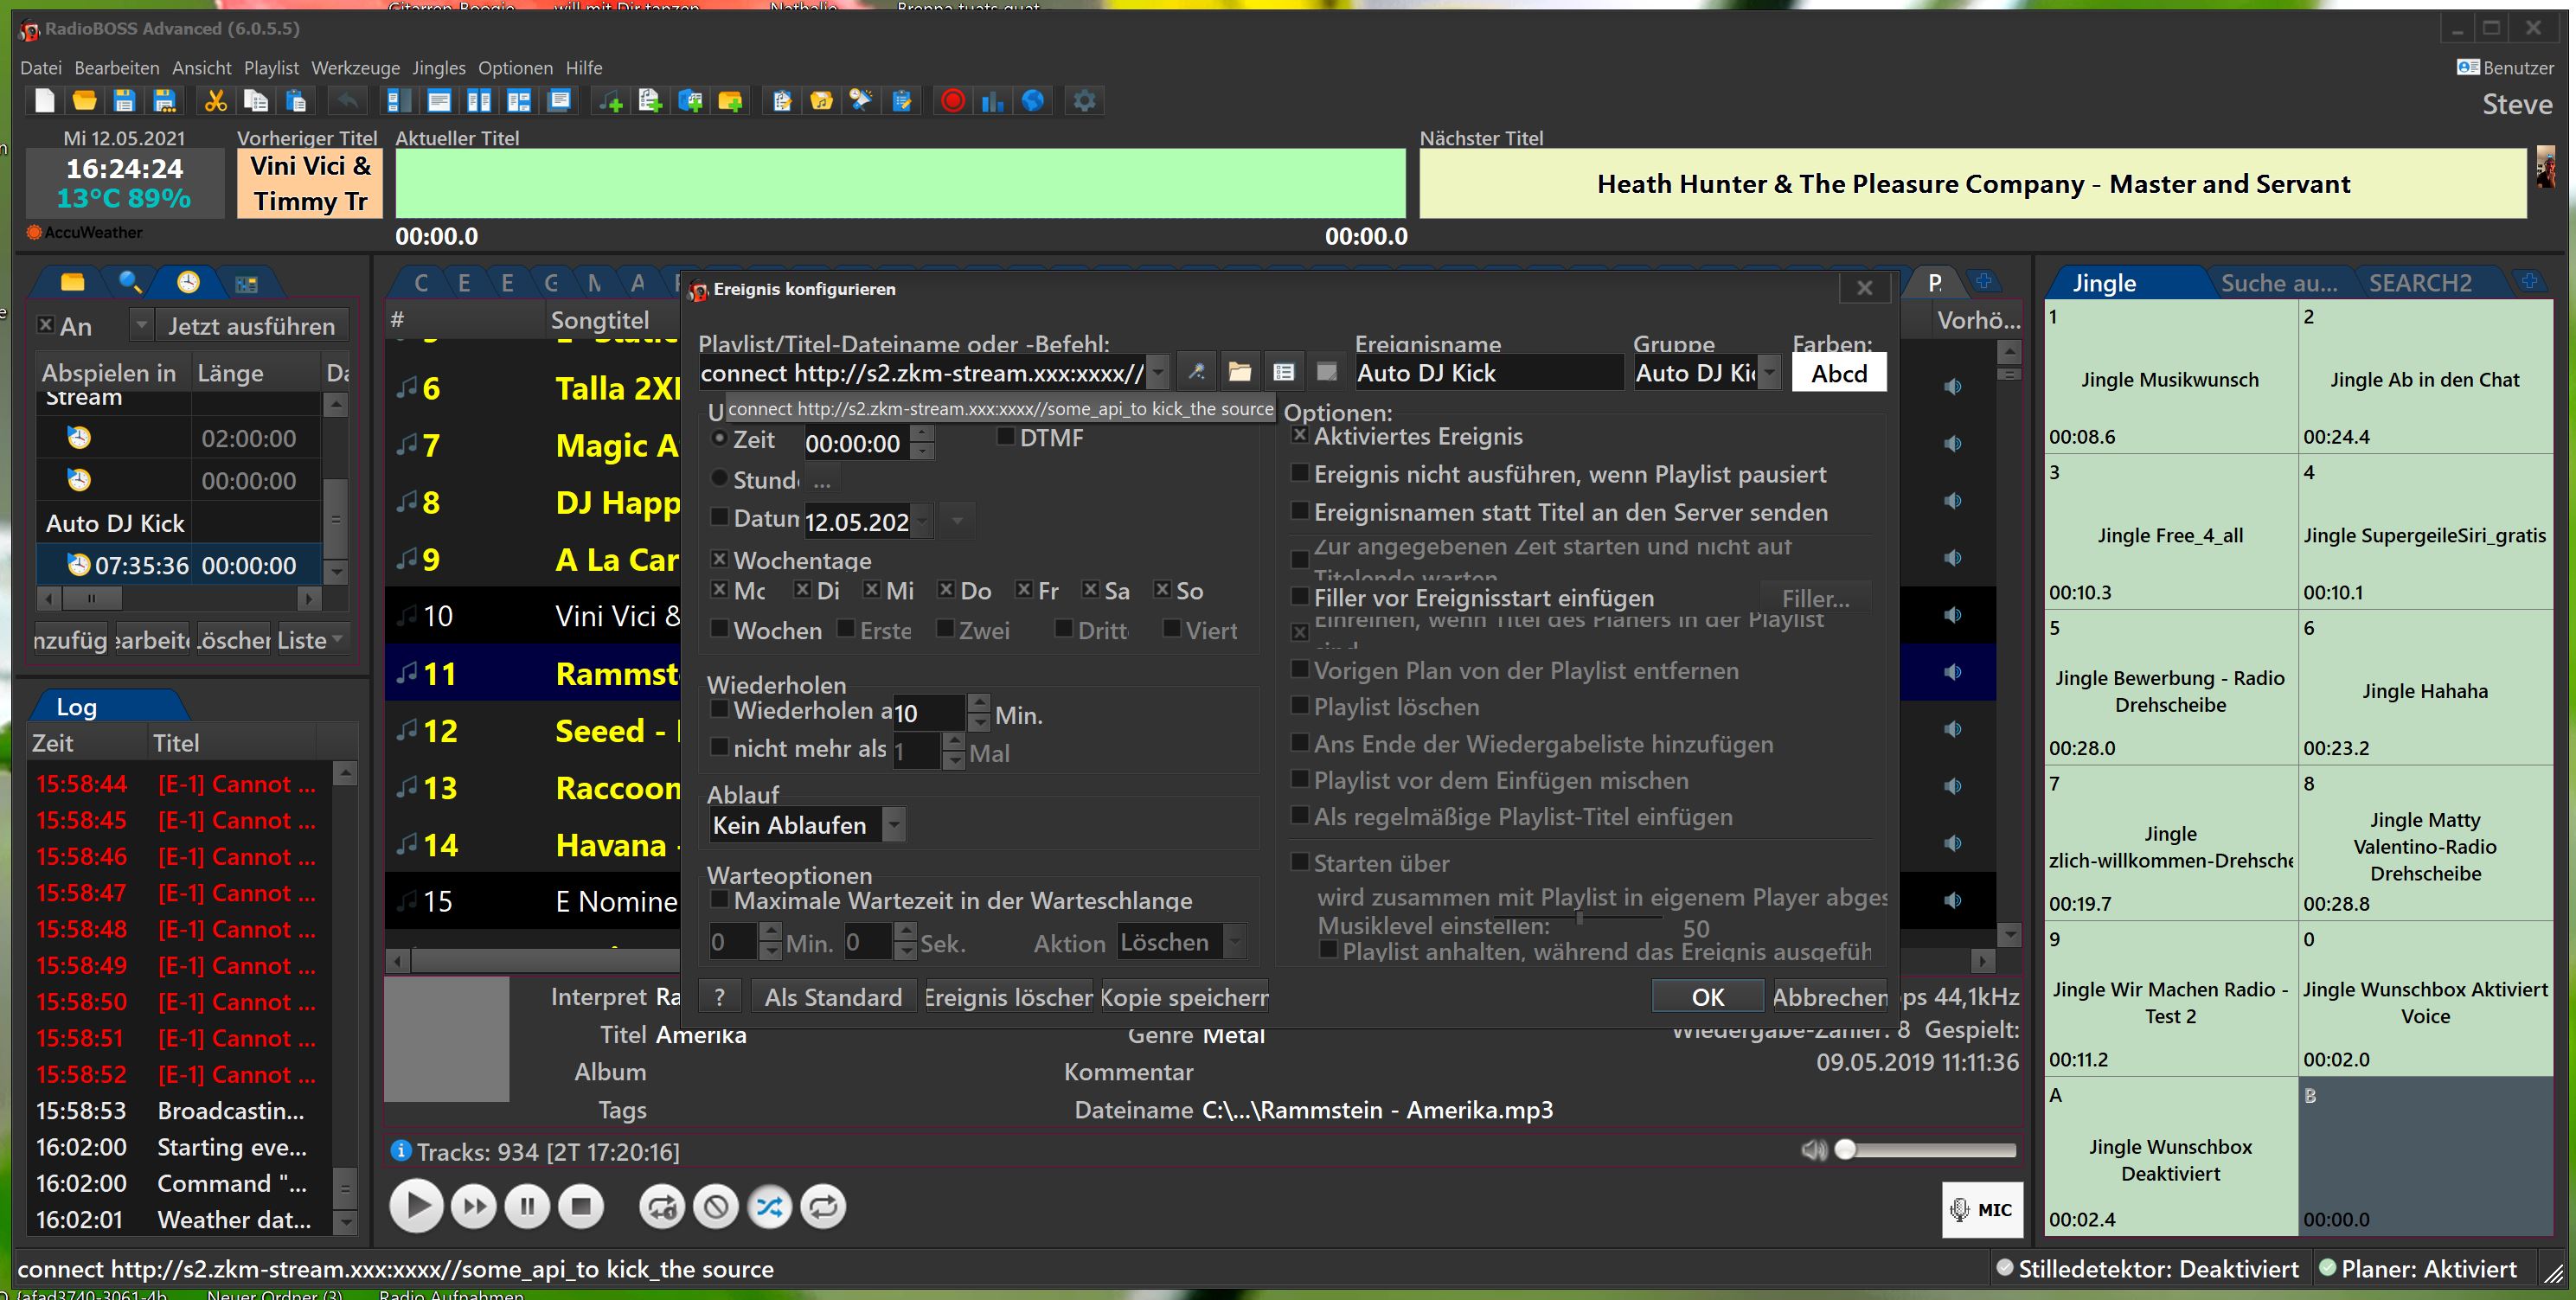Image resolution: width=2576 pixels, height=1300 pixels.
Task: Toggle the MIC button
Action: click(x=1981, y=1210)
